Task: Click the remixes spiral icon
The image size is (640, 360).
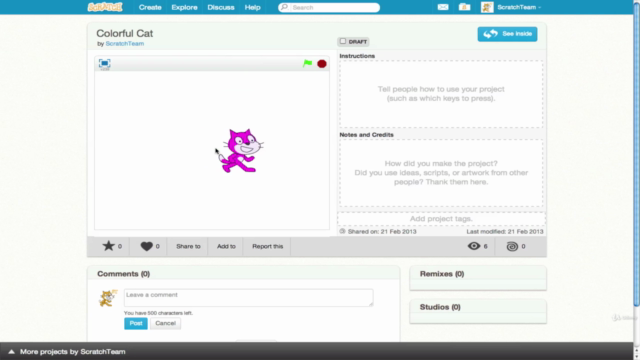Action: tap(512, 246)
